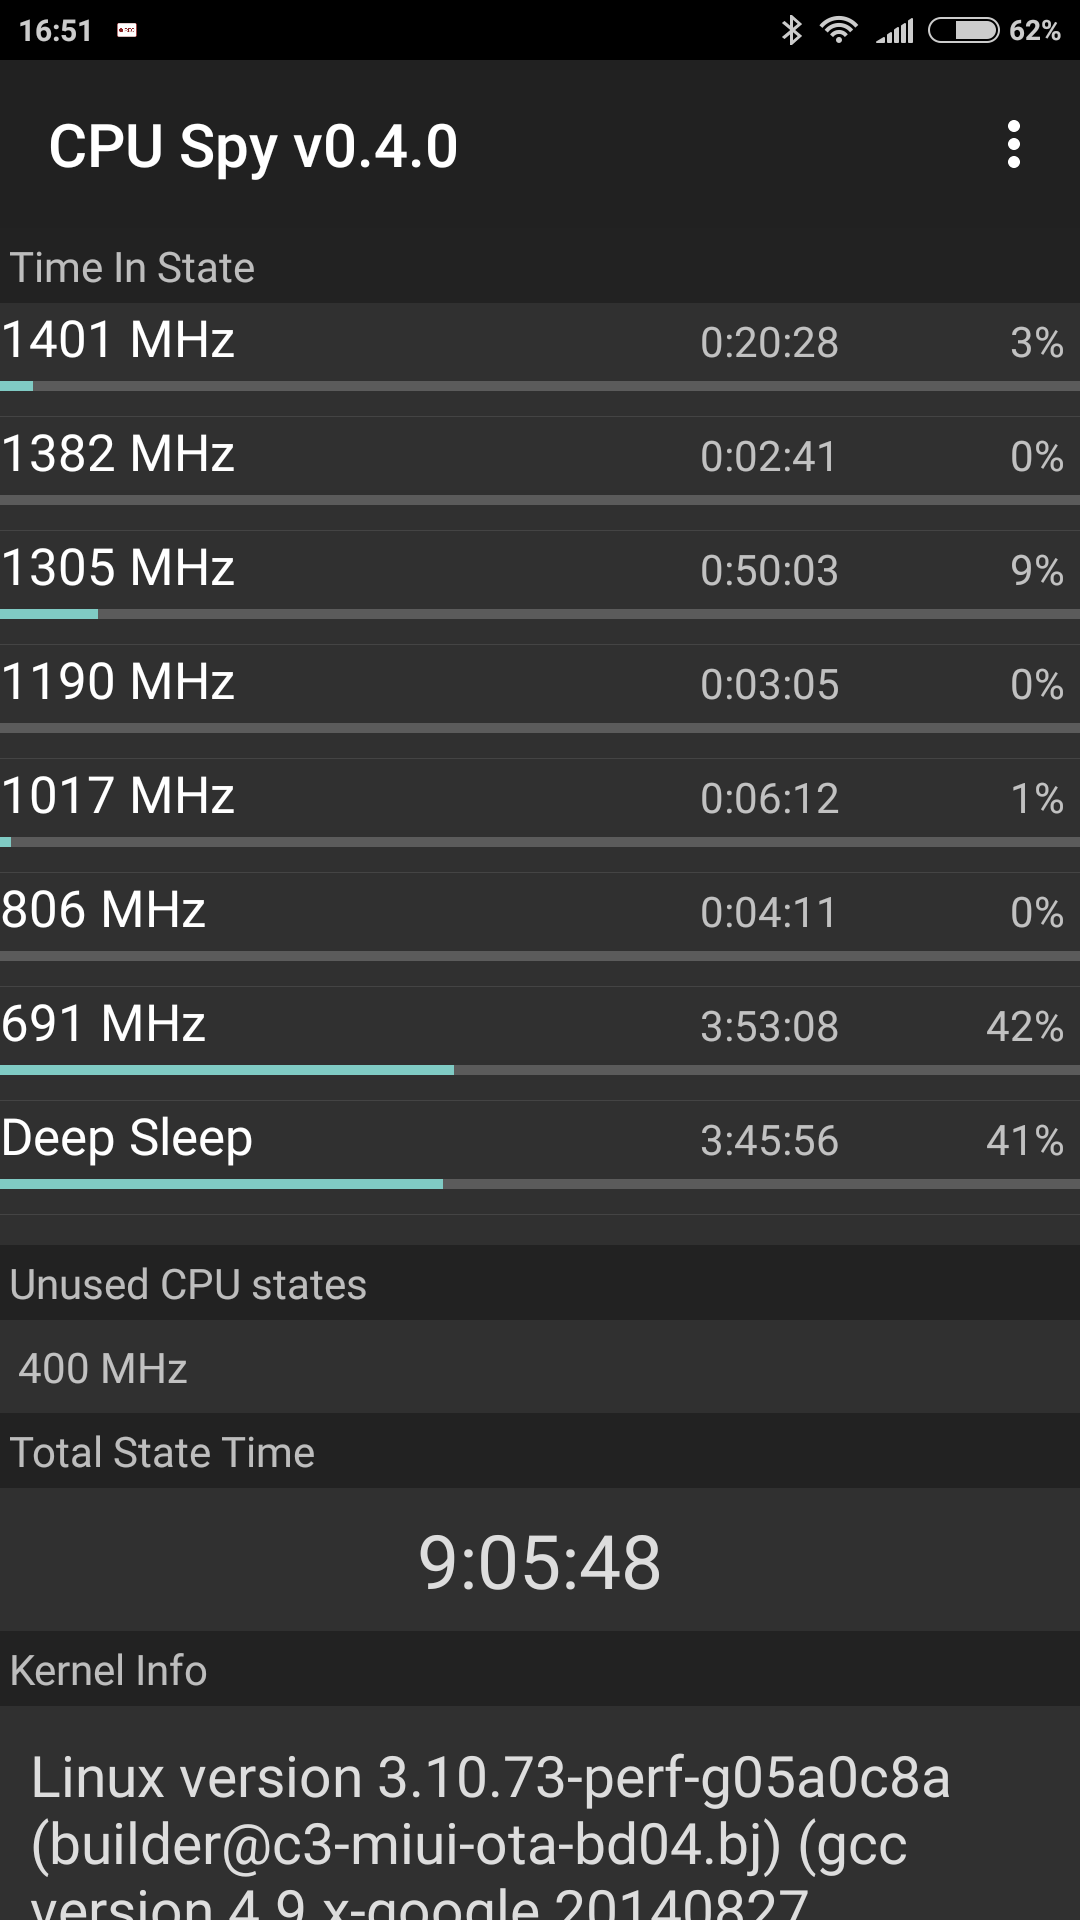Tap the total state time 9:05:48
Image resolution: width=1080 pixels, height=1920 pixels.
click(540, 1562)
